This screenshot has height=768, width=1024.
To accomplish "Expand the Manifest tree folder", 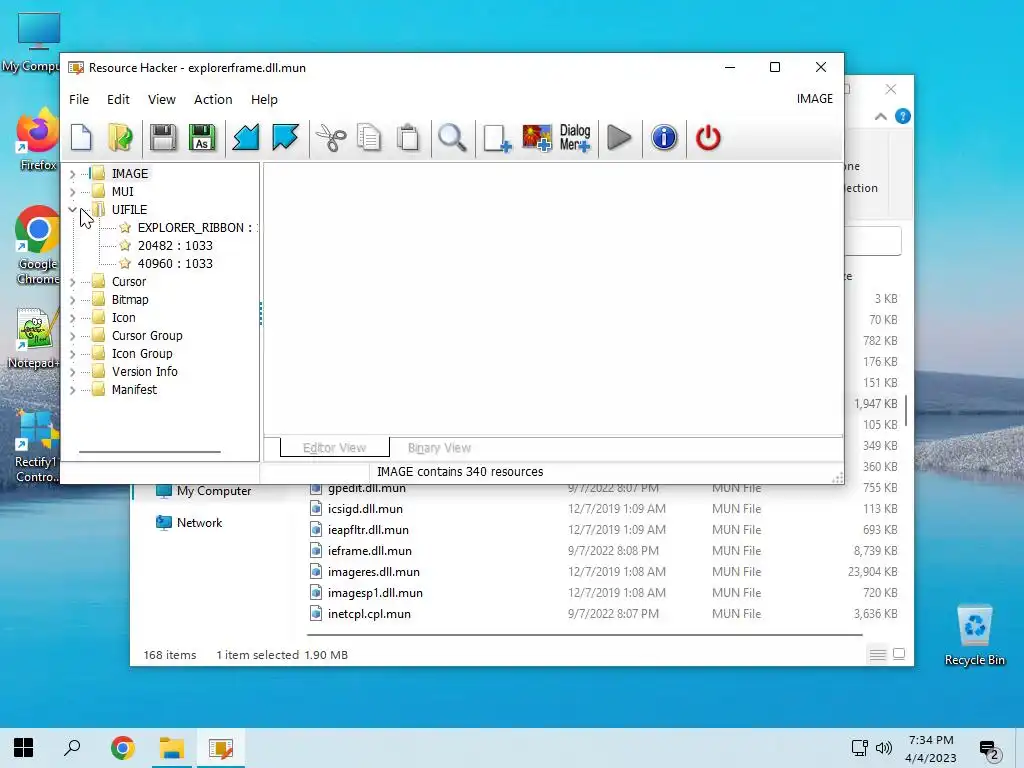I will pos(72,390).
